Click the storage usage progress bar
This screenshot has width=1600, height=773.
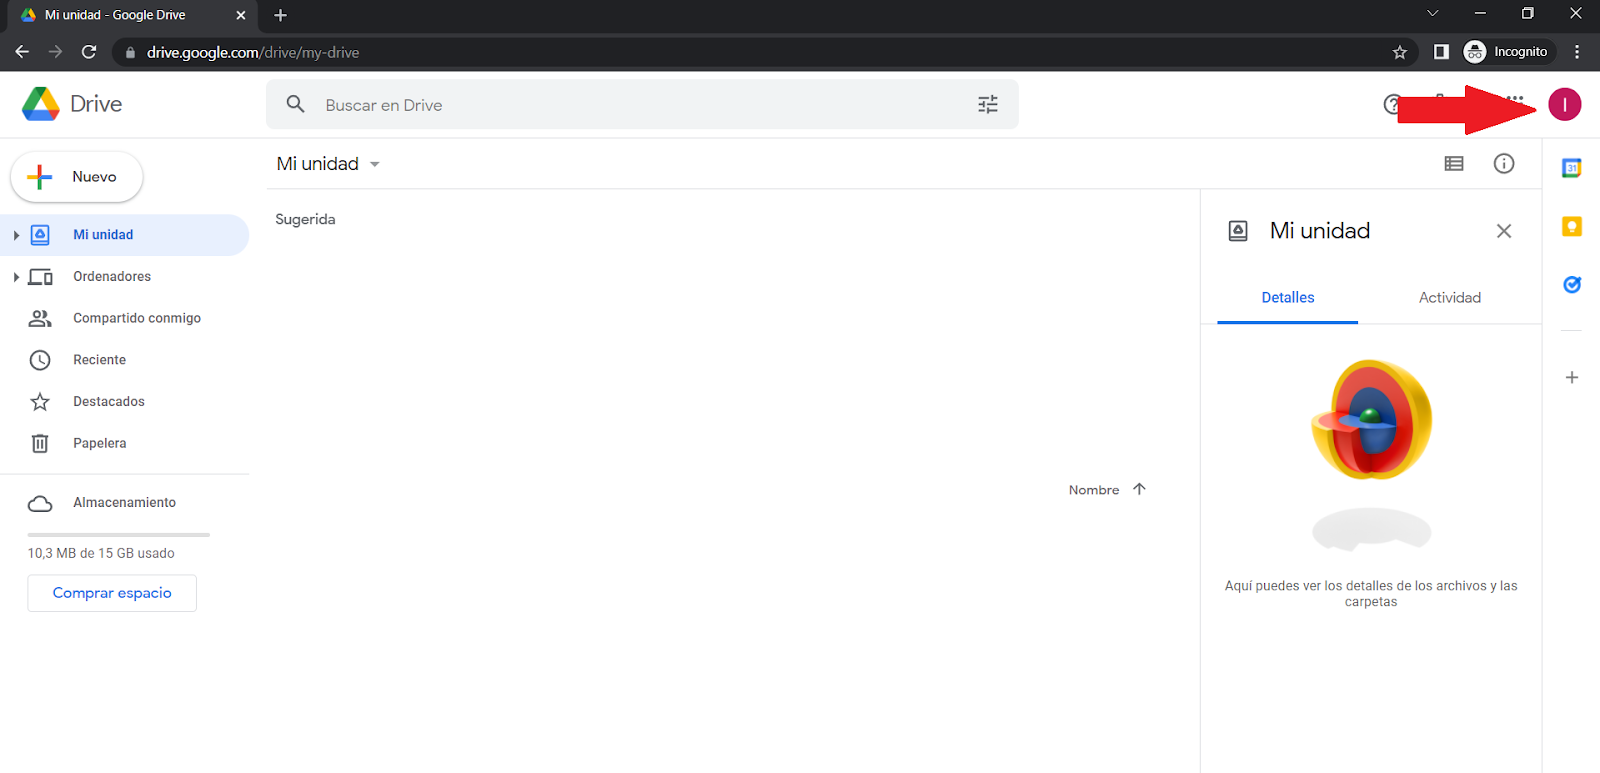(119, 535)
